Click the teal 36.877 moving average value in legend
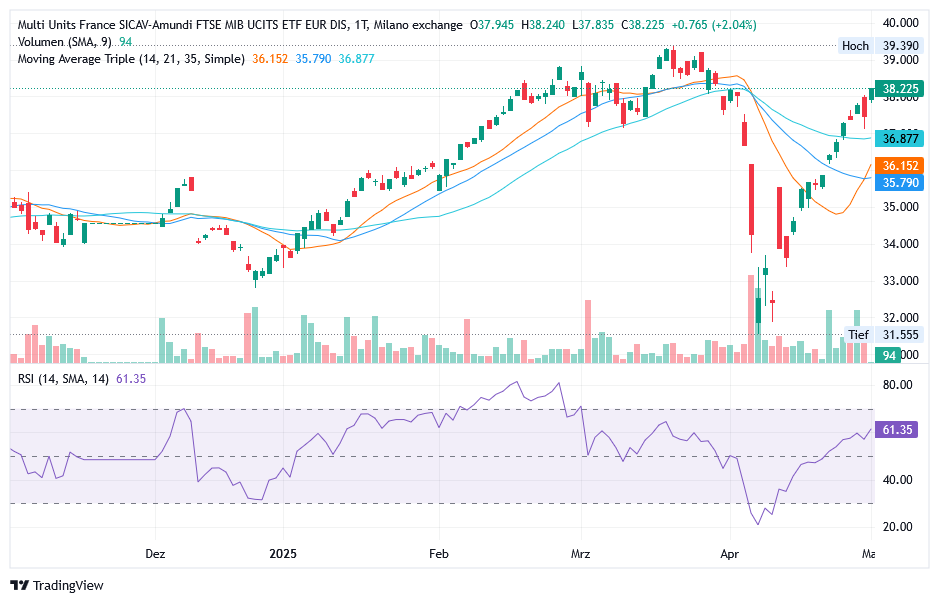 (356, 59)
